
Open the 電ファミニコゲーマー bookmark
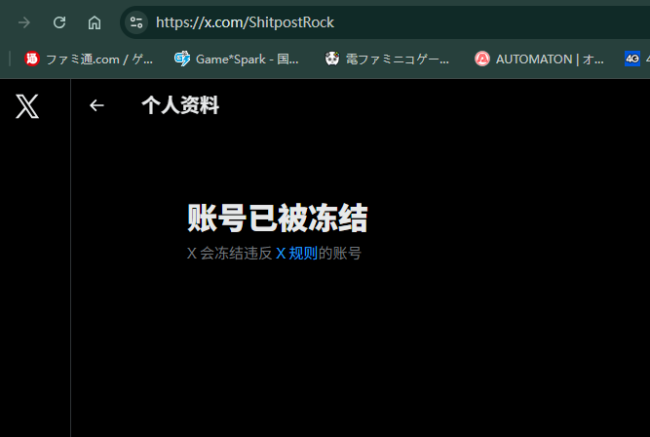(x=387, y=59)
